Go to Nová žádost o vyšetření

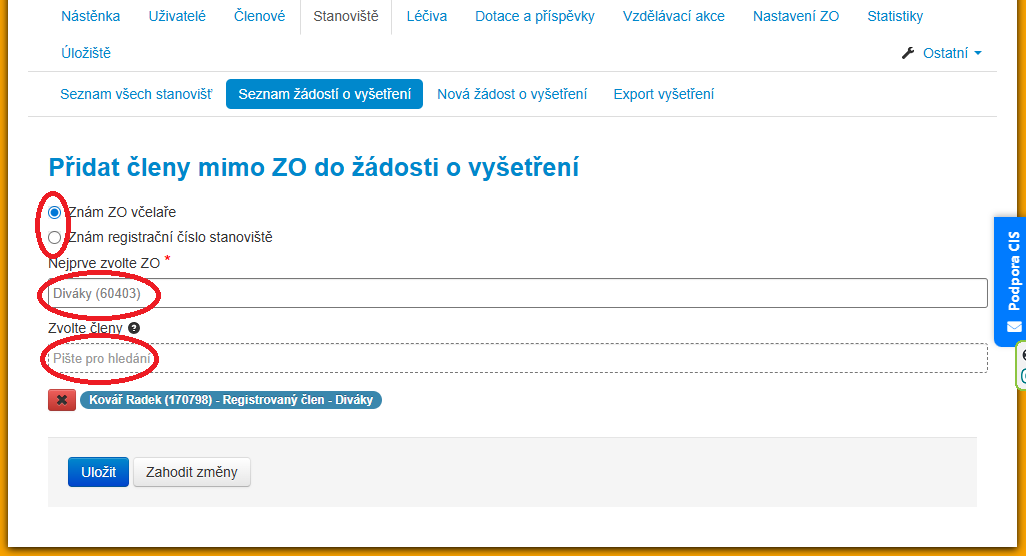[x=512, y=94]
